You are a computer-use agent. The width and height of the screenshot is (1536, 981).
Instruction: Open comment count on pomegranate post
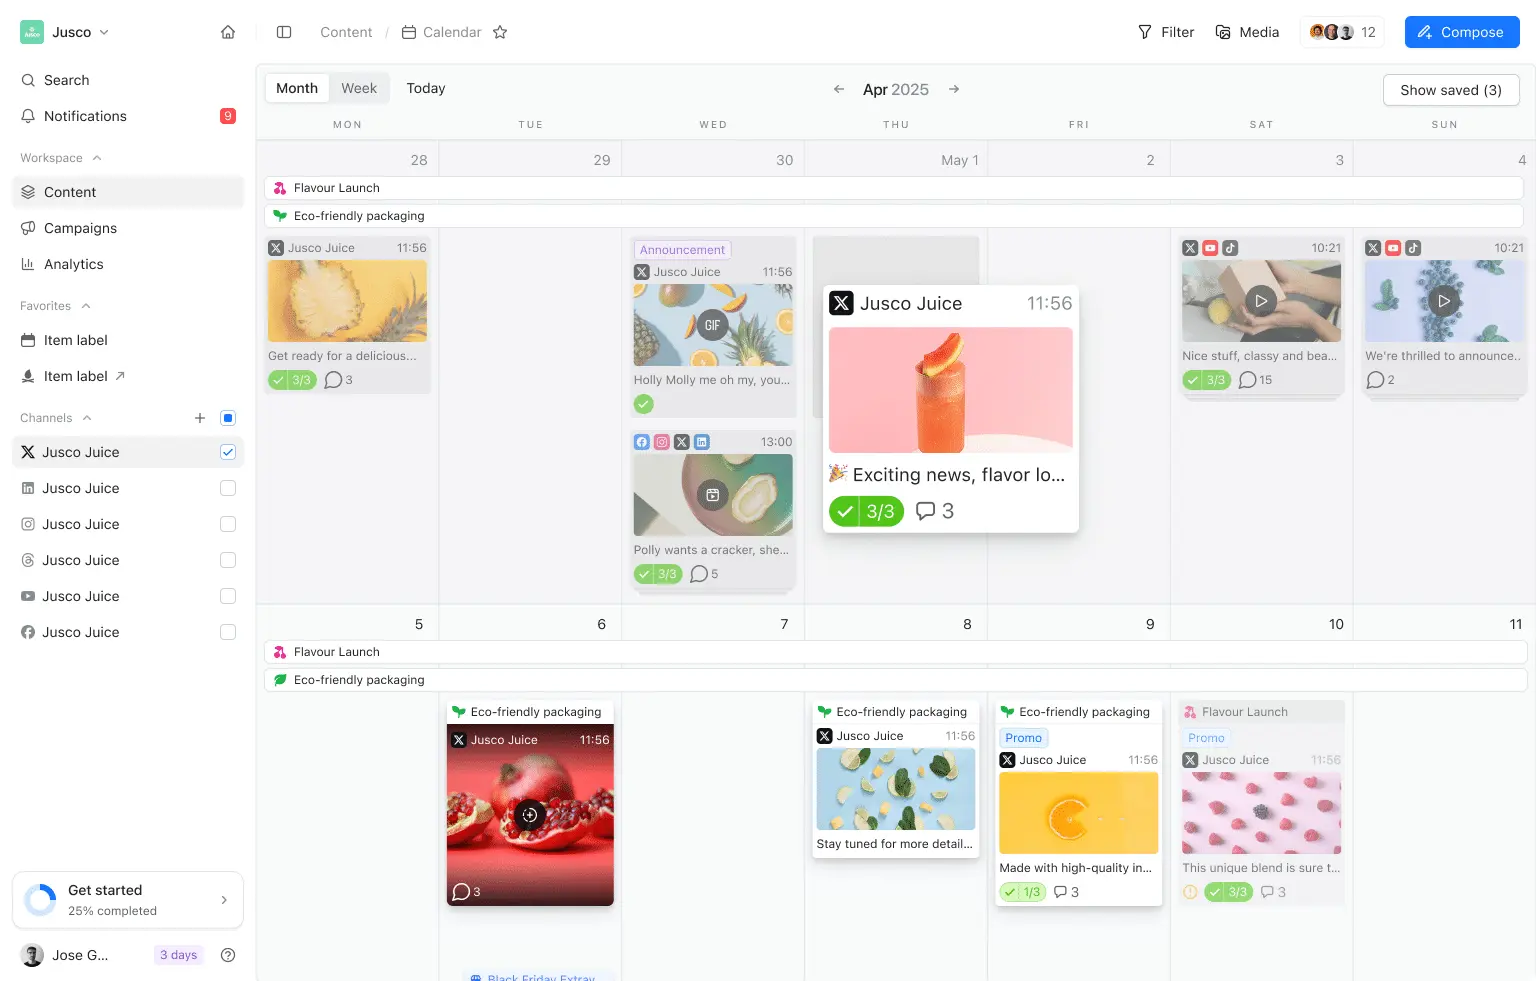466,892
